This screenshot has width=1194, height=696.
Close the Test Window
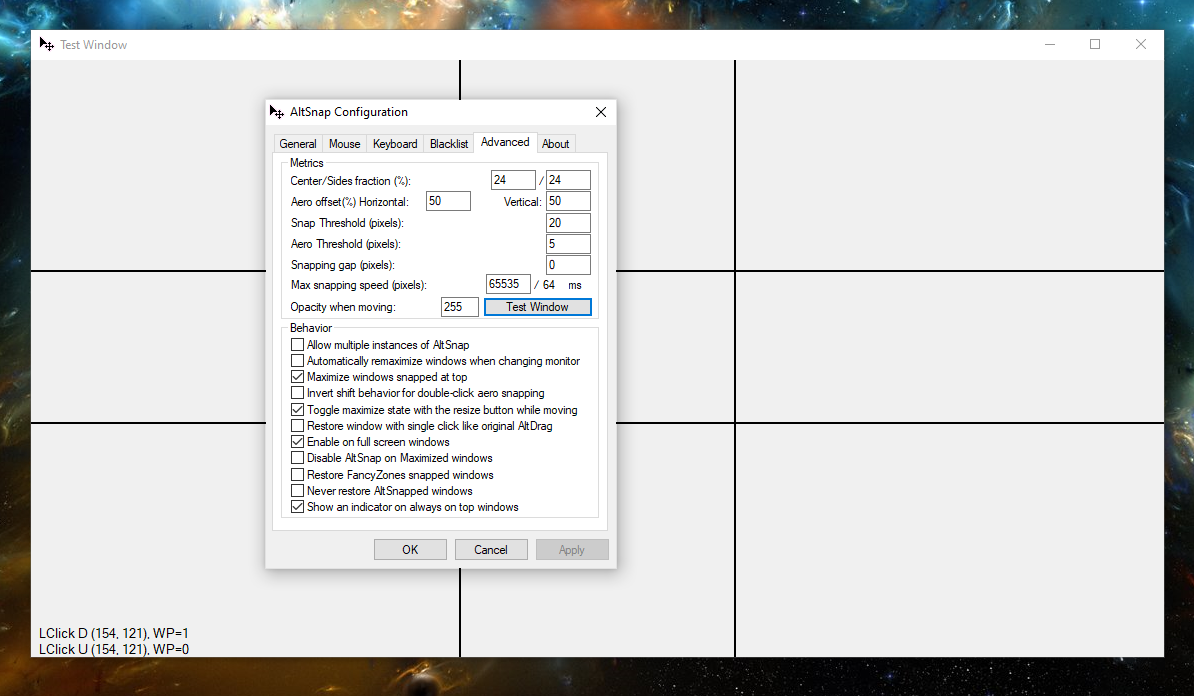tap(1141, 44)
